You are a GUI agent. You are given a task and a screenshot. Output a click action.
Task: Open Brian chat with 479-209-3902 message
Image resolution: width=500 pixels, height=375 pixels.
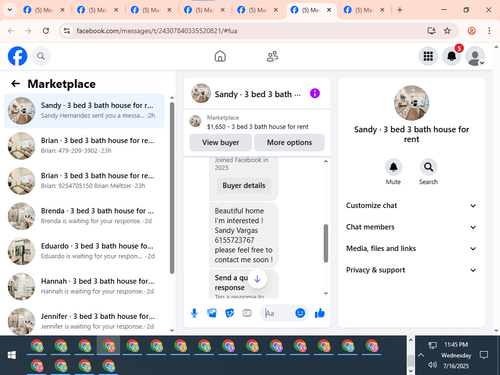coord(84,146)
